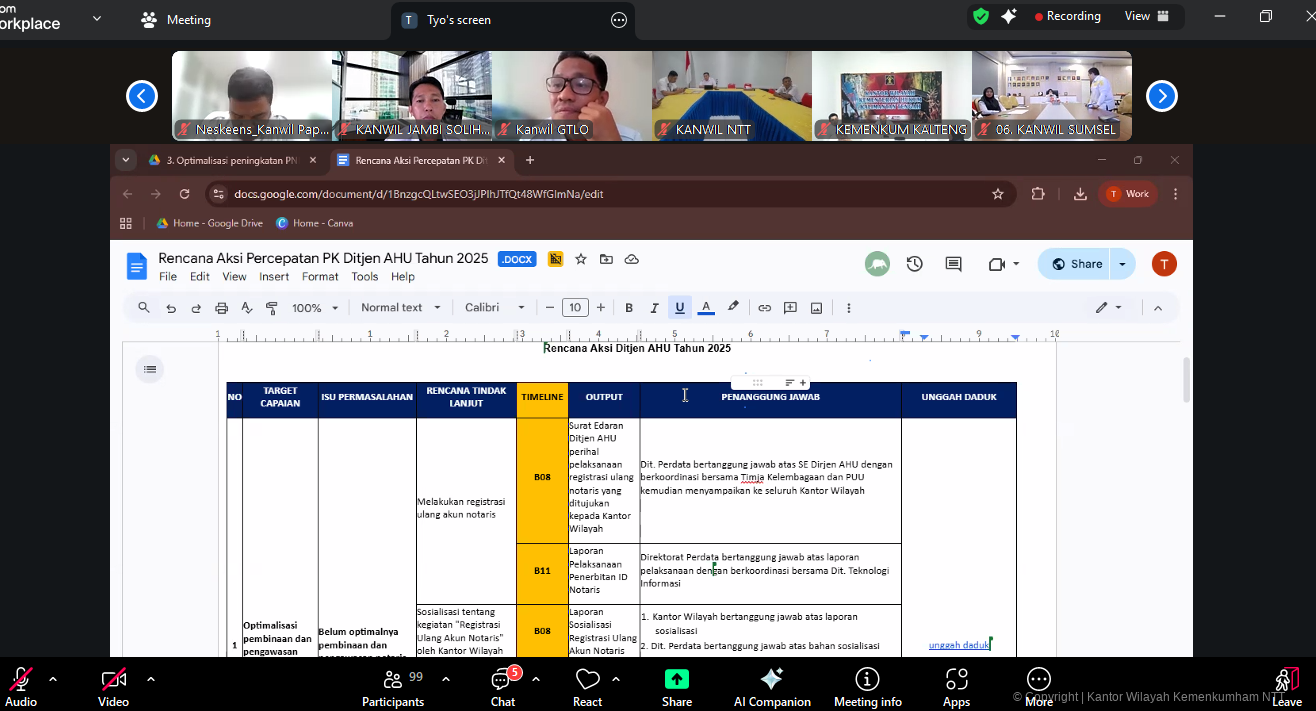
Task: Open the Help menu
Action: point(403,277)
